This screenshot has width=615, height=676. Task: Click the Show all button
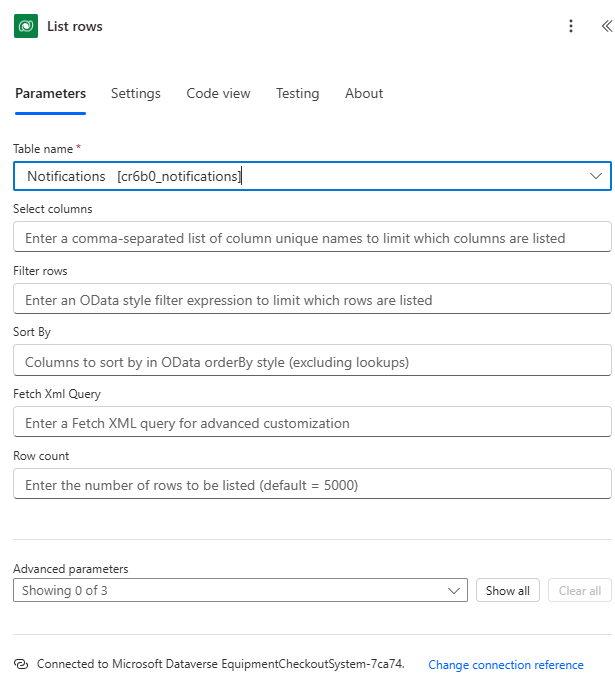tap(508, 591)
